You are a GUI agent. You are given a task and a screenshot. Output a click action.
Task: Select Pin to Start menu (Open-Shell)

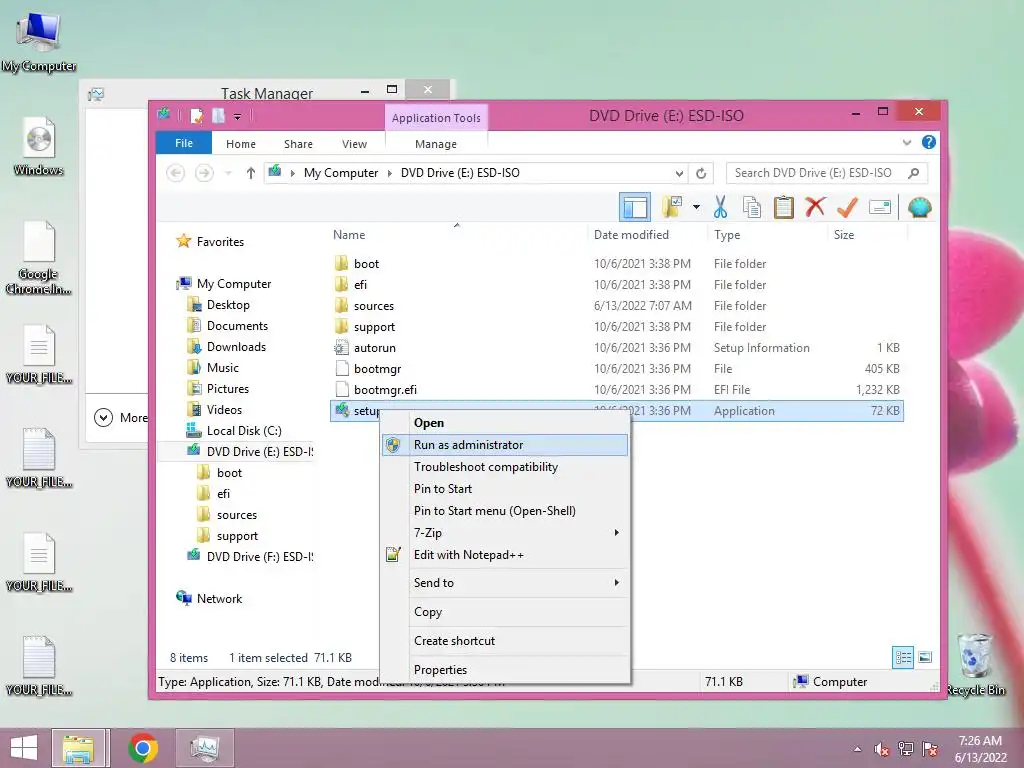tap(505, 511)
